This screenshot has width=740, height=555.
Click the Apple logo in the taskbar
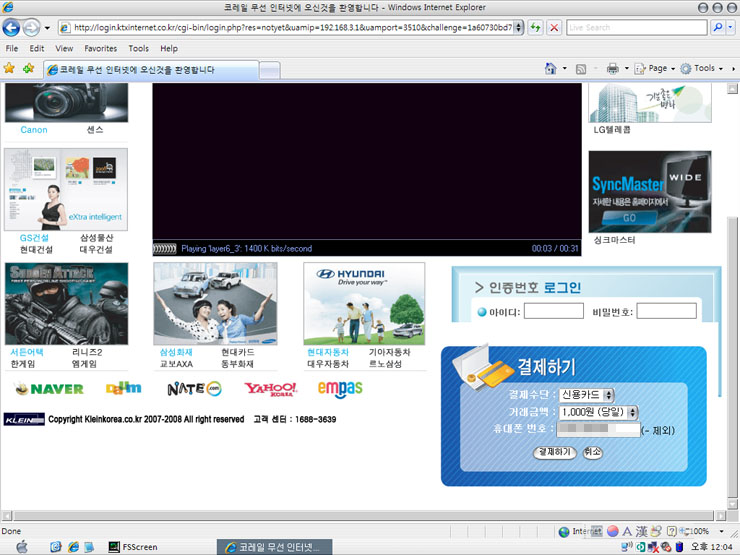click(x=22, y=547)
